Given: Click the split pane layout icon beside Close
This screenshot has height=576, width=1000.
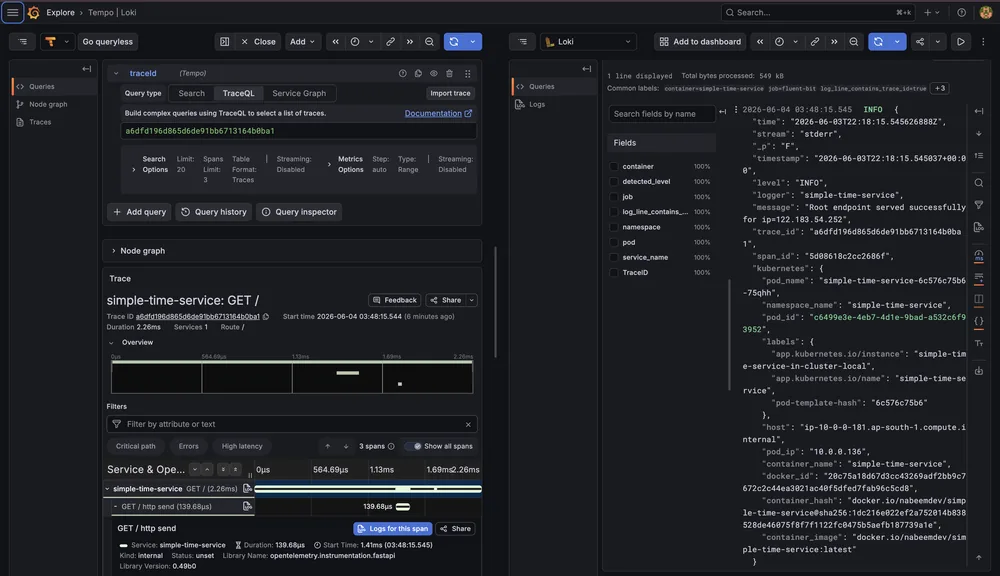Looking at the screenshot, I should [x=224, y=41].
